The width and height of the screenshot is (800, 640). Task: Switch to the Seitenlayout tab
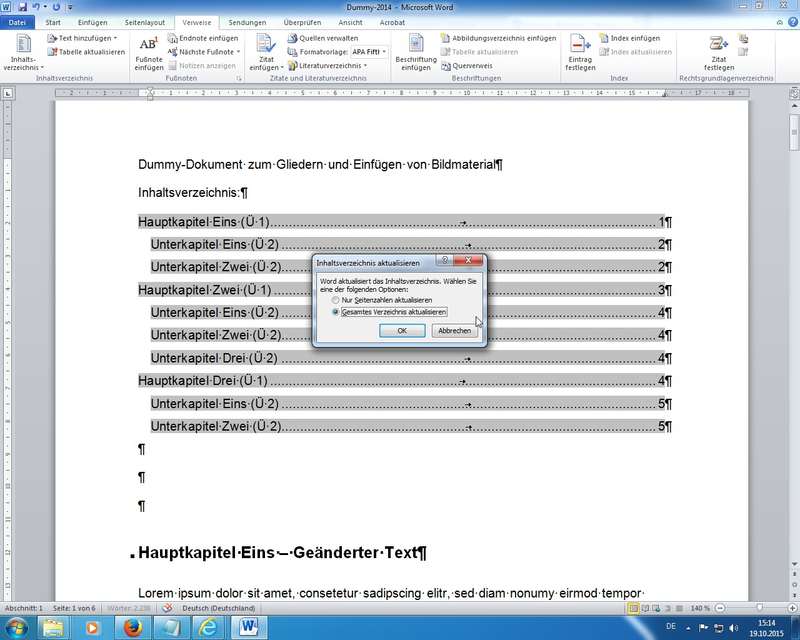[144, 22]
